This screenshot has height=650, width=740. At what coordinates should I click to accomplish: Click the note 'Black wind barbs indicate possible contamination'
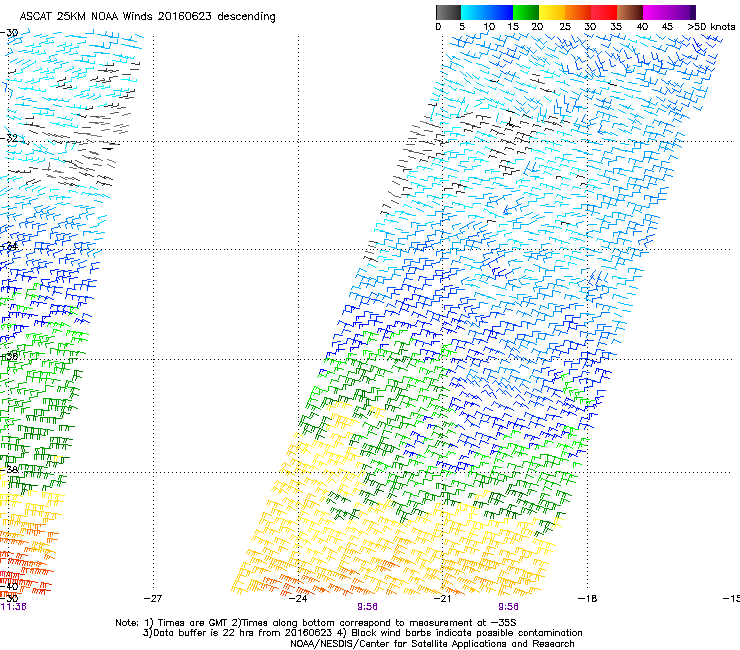click(466, 633)
